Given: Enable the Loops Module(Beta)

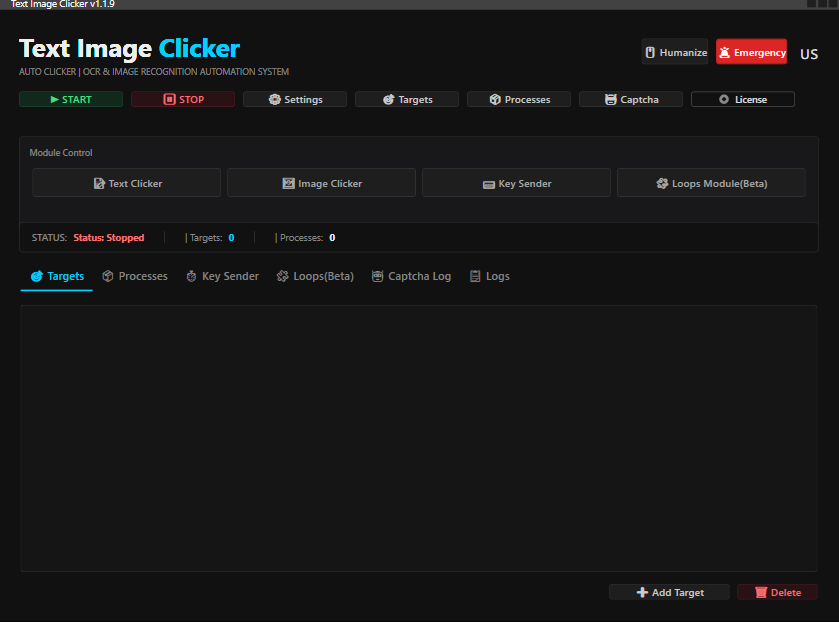Looking at the screenshot, I should (711, 183).
